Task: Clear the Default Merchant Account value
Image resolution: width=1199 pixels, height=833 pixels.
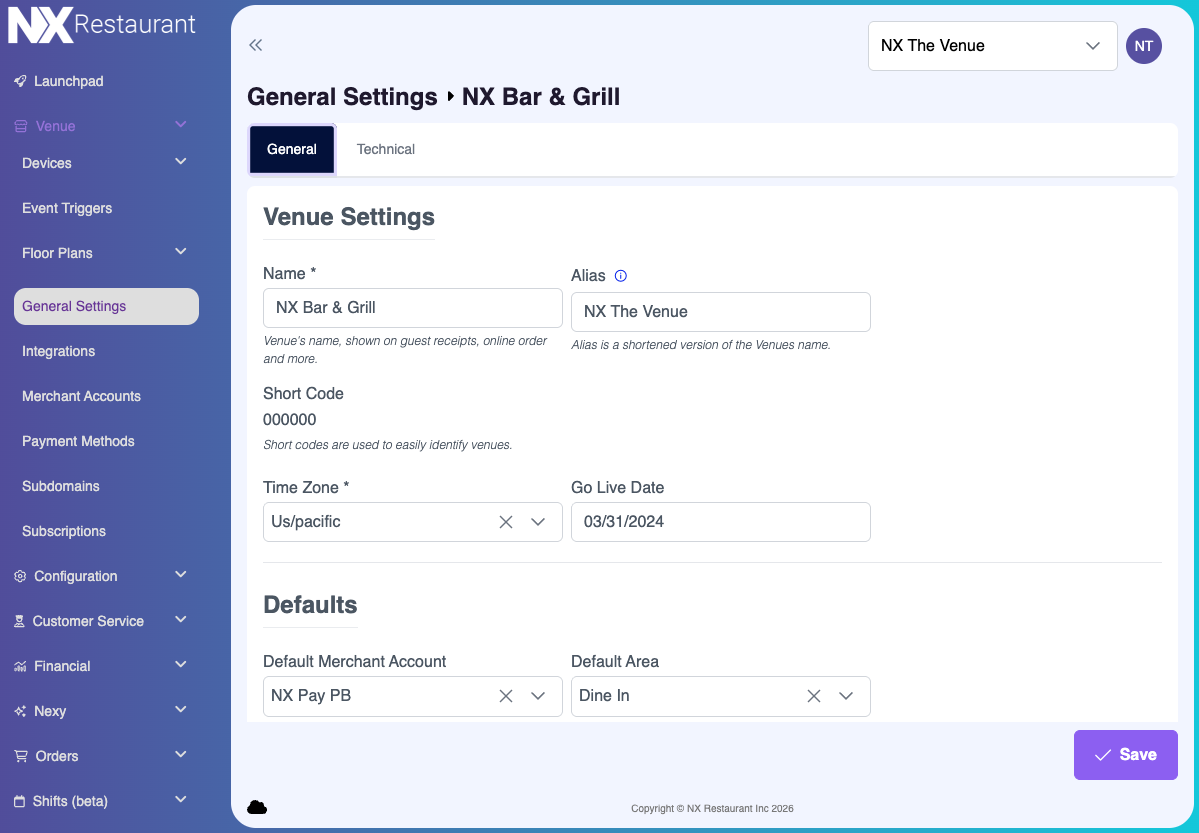Action: pos(506,696)
